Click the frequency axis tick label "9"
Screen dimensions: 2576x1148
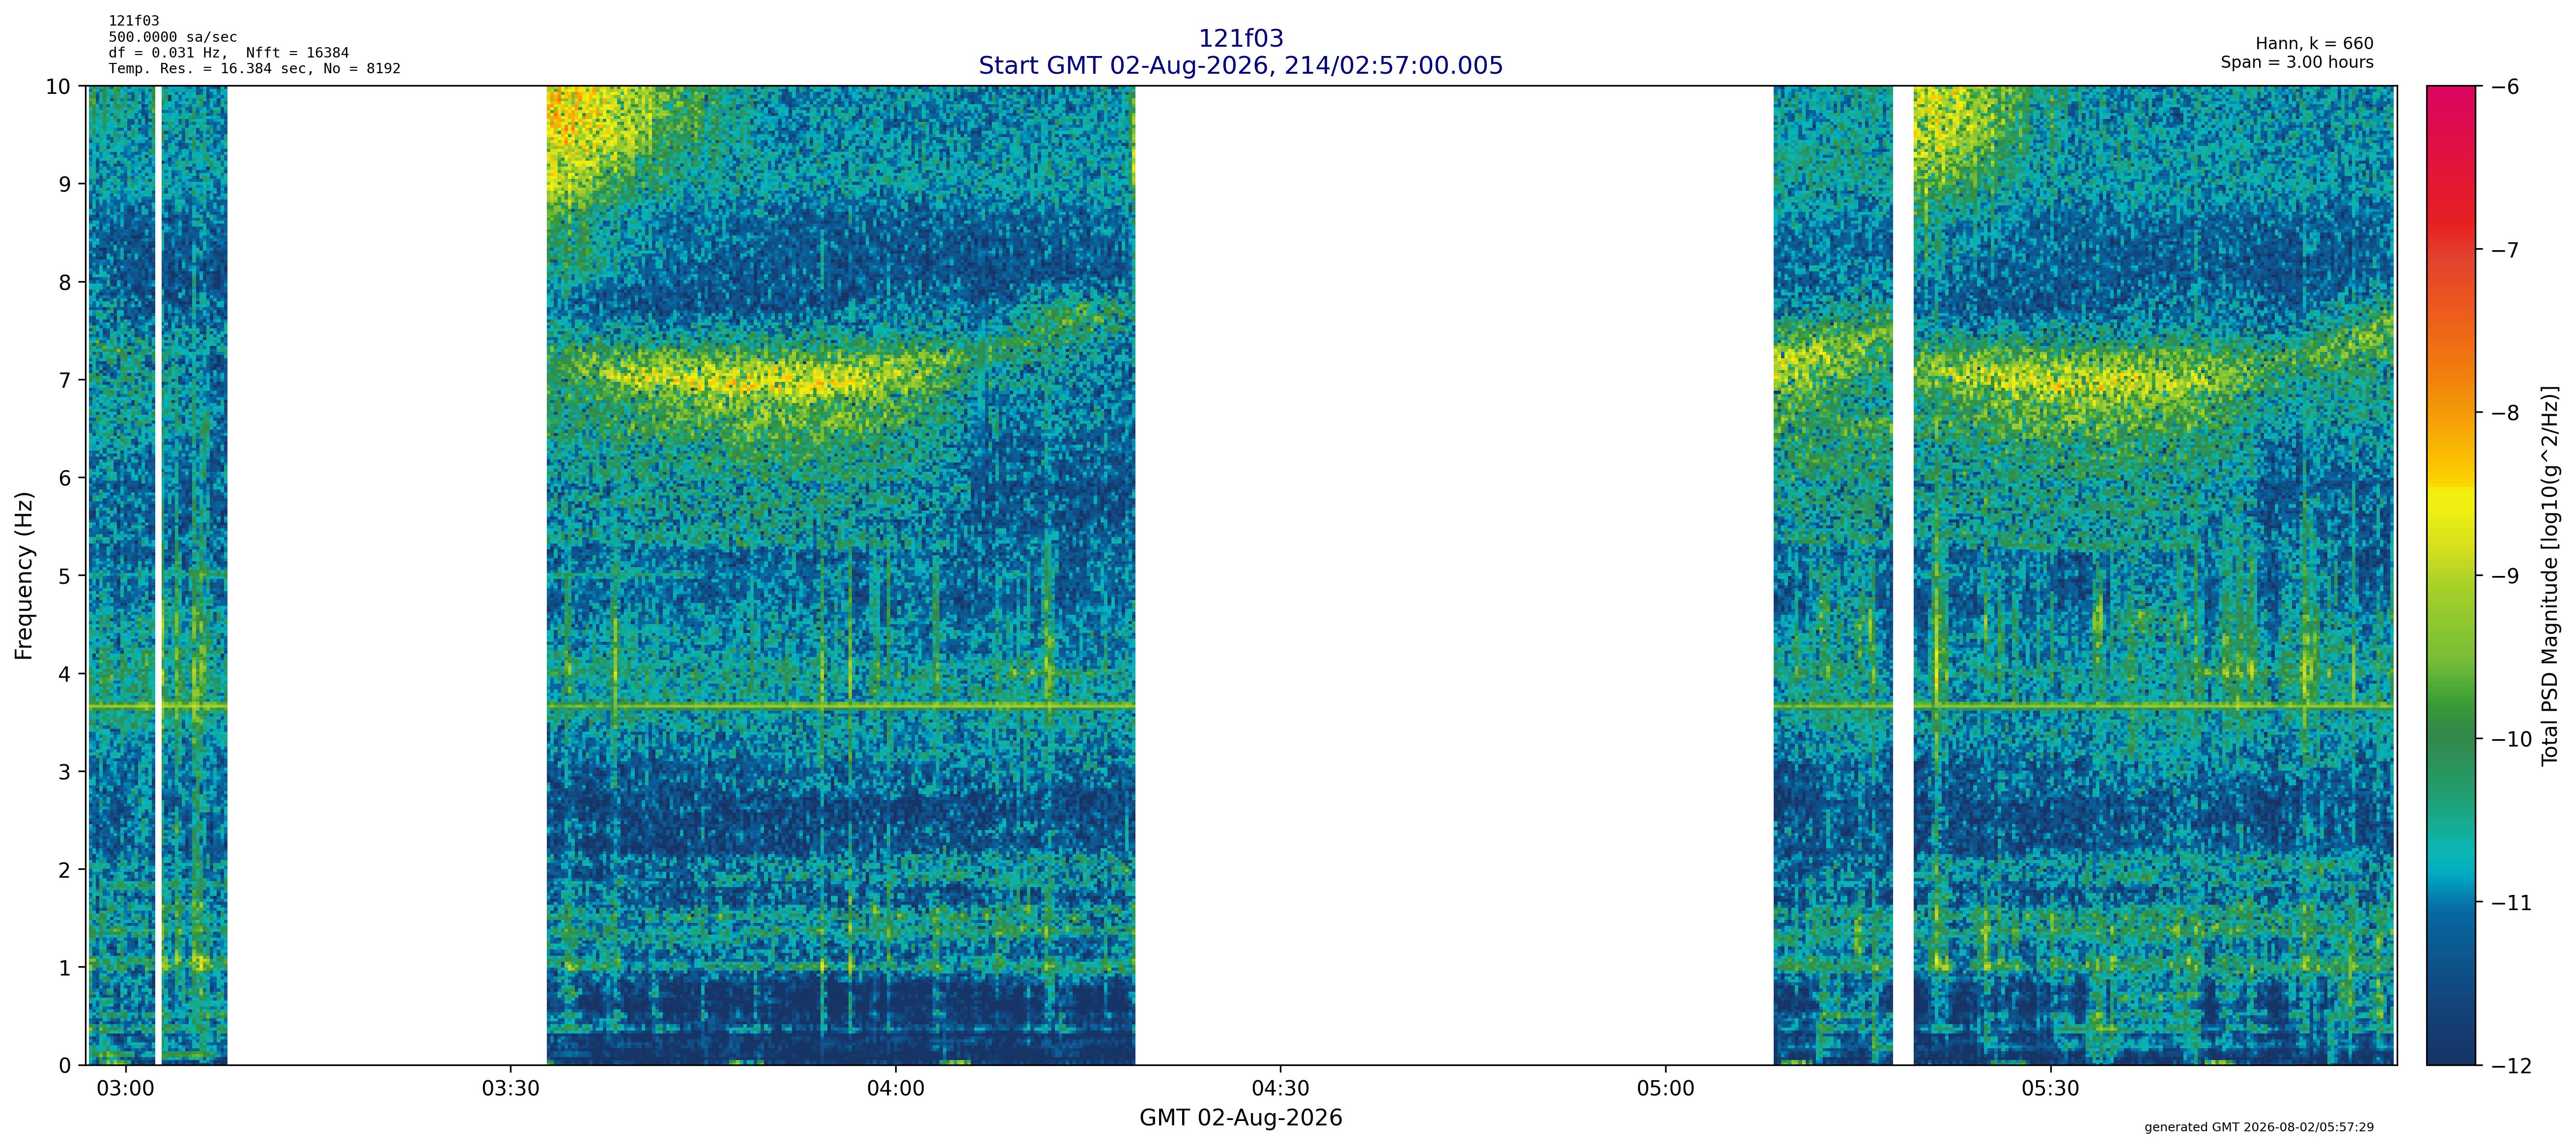tap(65, 184)
